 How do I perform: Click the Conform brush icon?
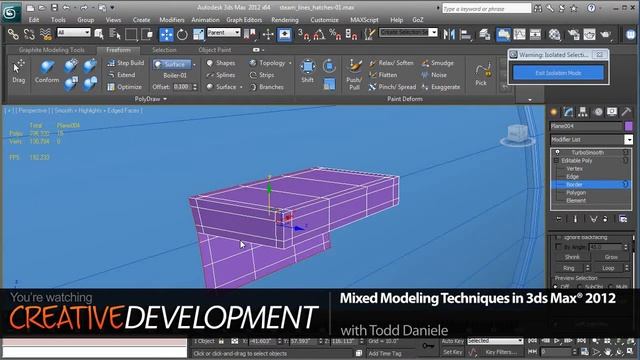[47, 72]
